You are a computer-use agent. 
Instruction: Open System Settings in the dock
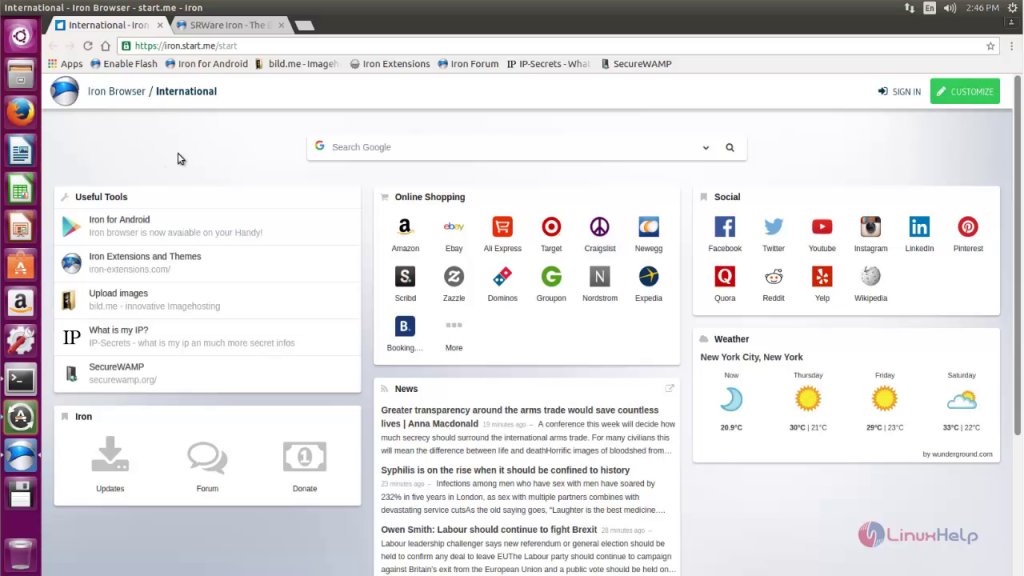[x=20, y=341]
